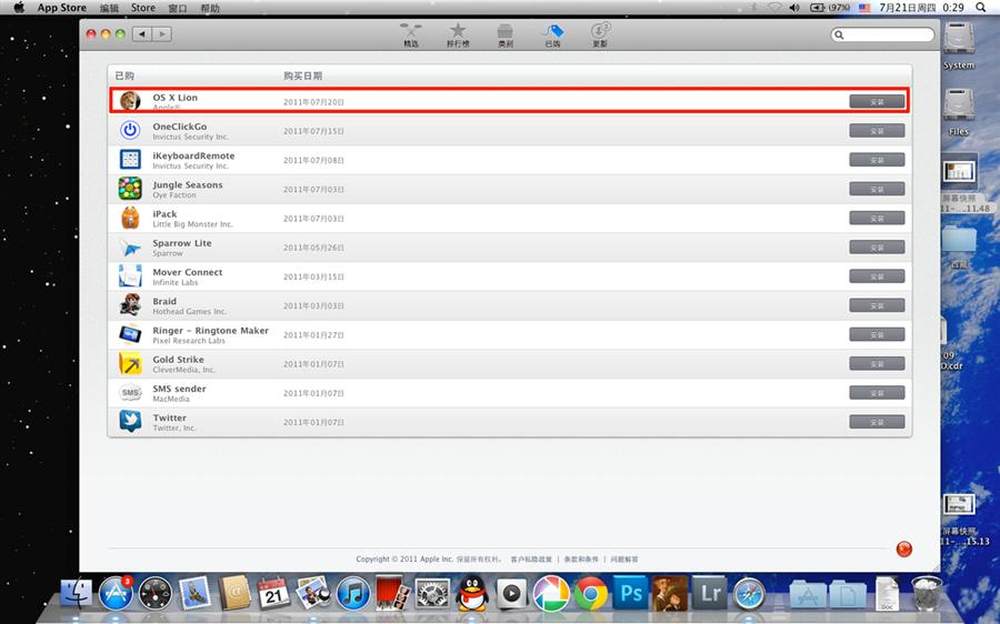
Task: Install OS X Lion with its button
Action: tap(876, 101)
